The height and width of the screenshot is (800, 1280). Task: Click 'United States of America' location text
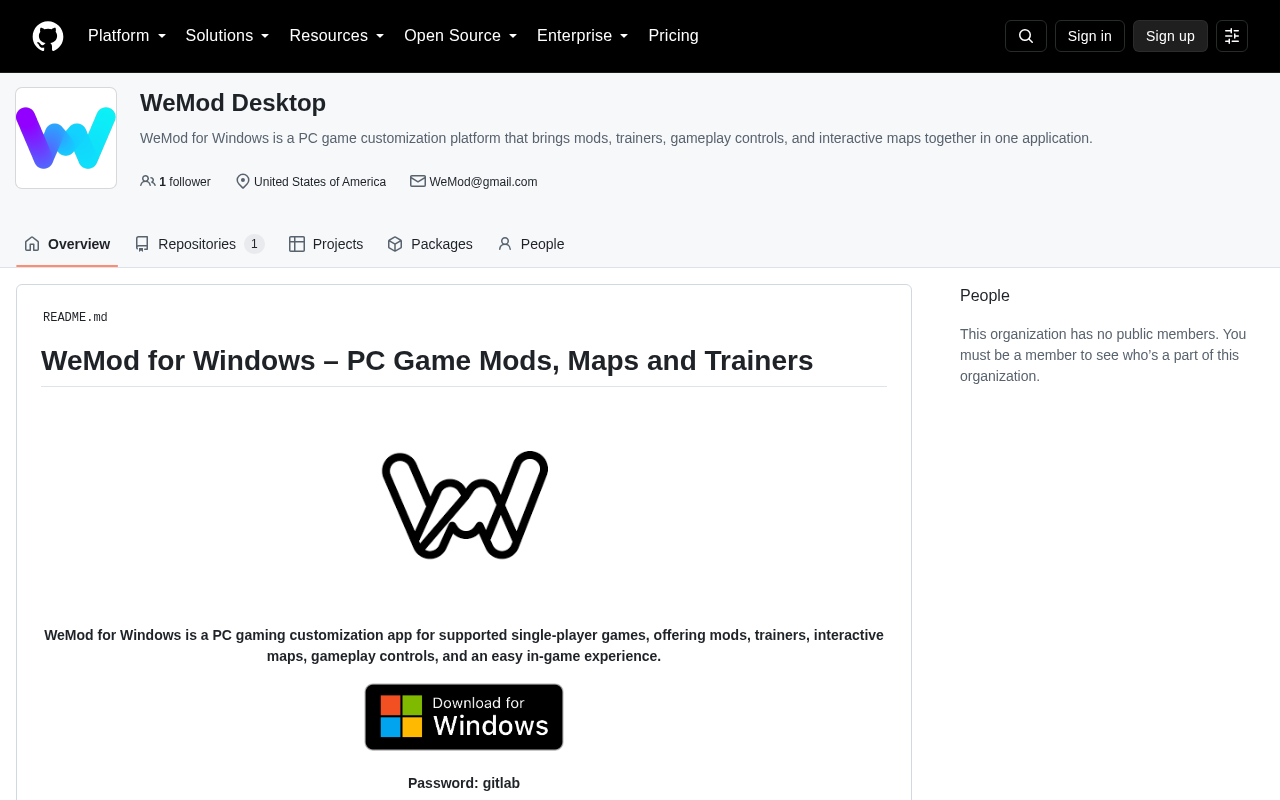320,182
